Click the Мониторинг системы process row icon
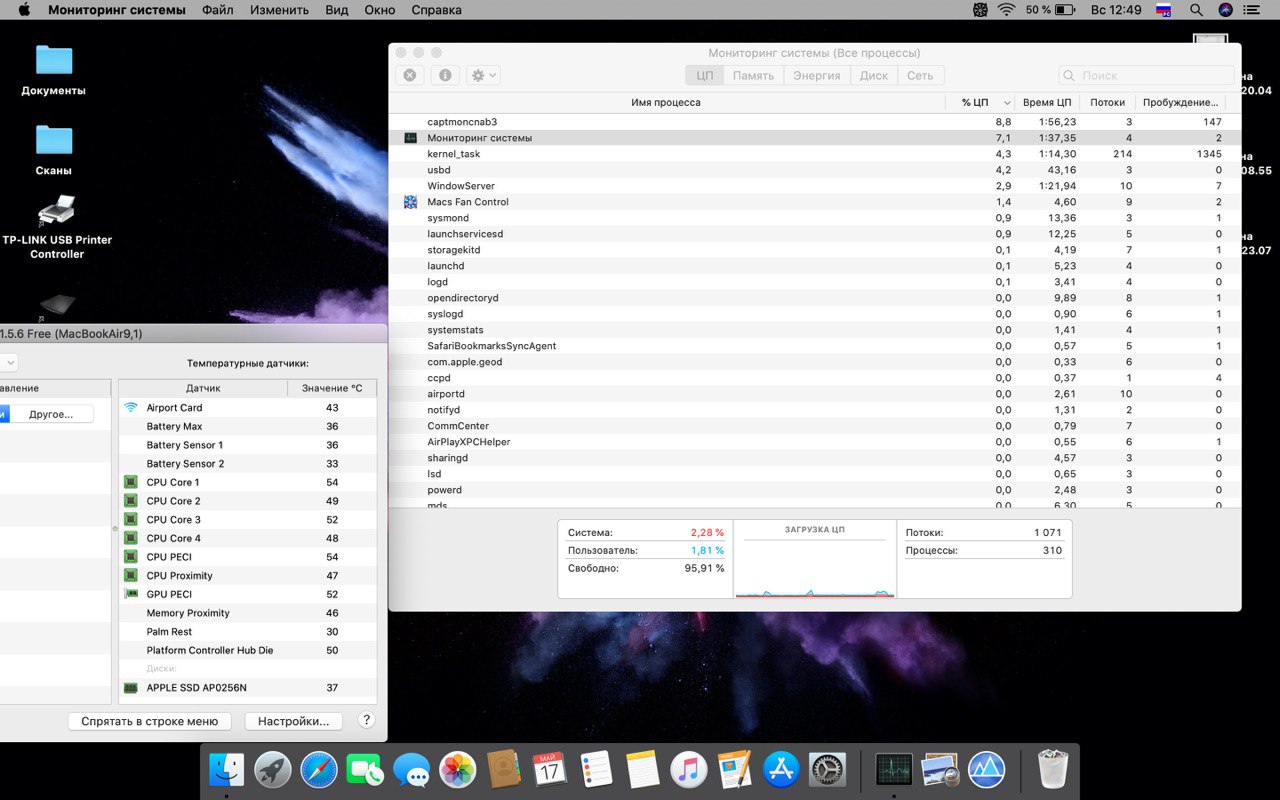The image size is (1280, 800). [x=410, y=138]
